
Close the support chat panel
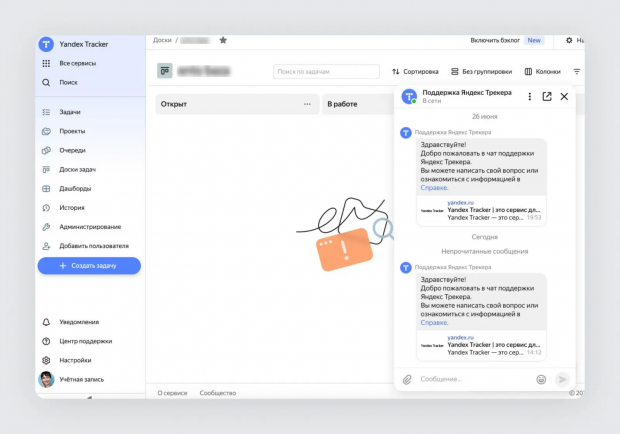pos(564,96)
